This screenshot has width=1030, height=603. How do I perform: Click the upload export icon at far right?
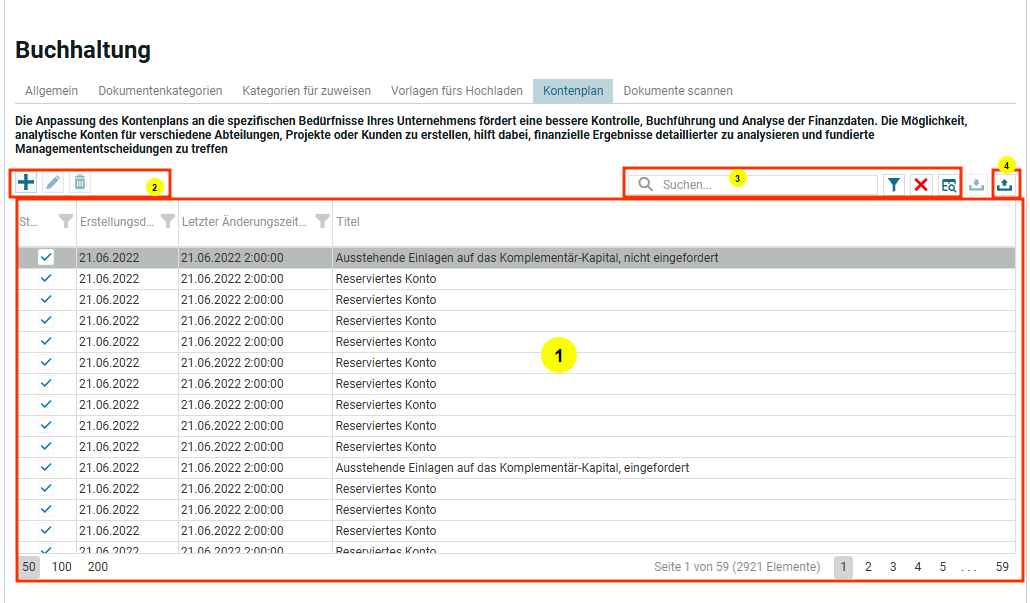[1005, 185]
